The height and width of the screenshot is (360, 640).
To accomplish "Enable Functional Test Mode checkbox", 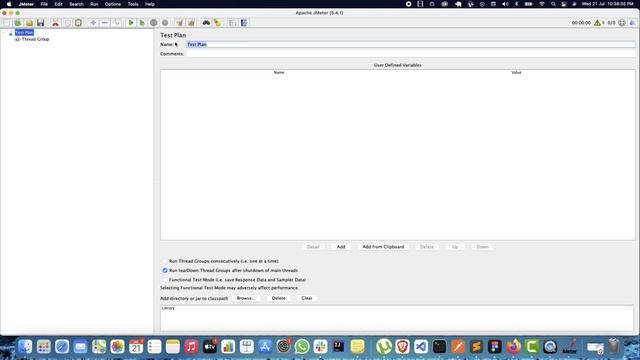I will (165, 280).
